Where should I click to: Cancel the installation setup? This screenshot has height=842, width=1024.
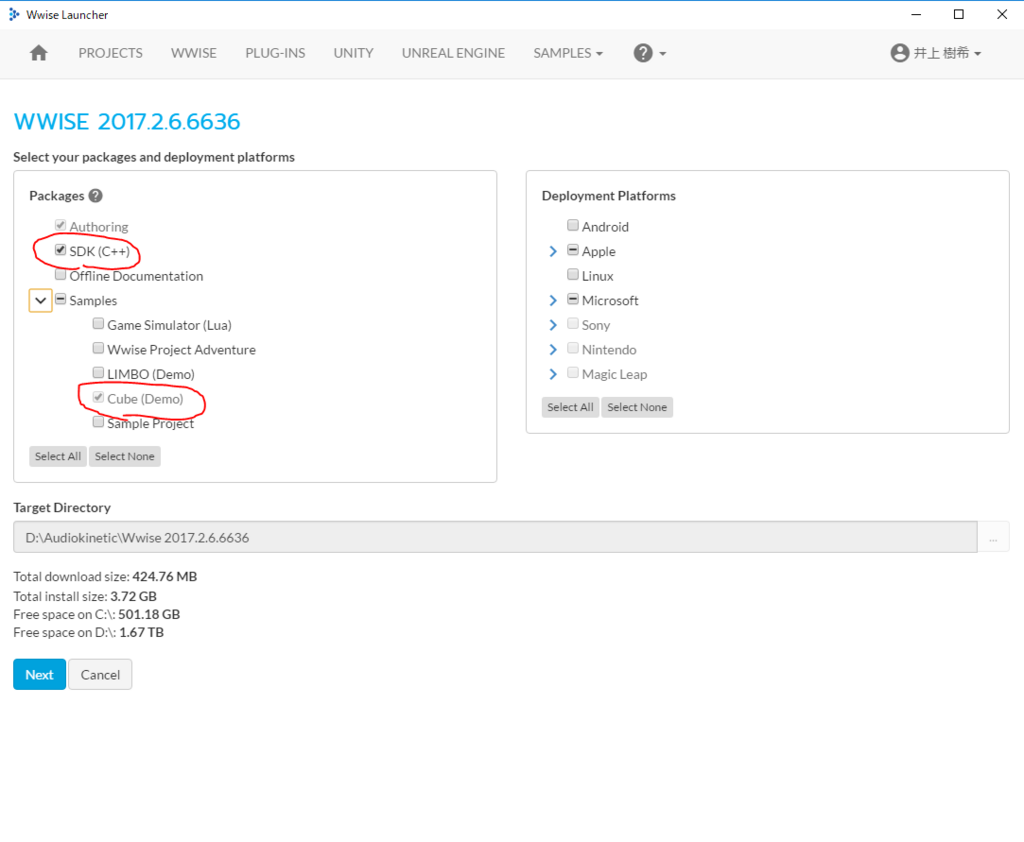100,674
